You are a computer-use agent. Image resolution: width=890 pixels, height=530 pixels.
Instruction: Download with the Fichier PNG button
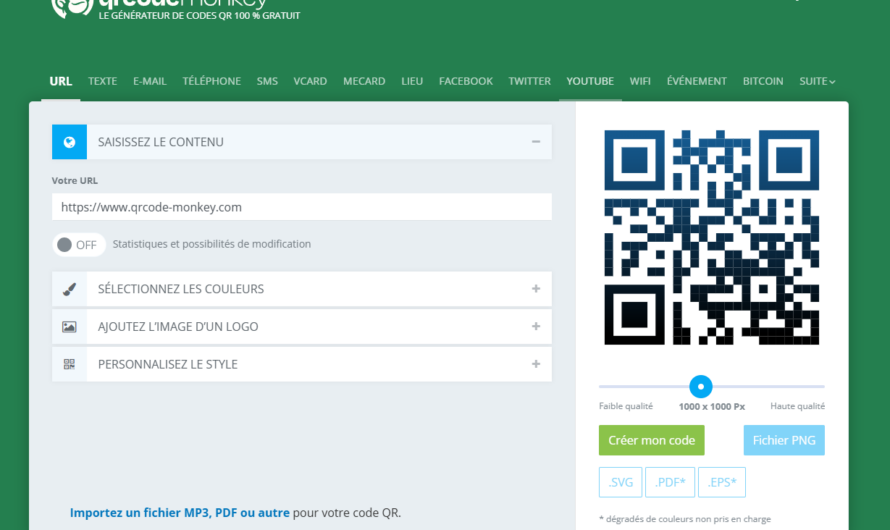pyautogui.click(x=784, y=440)
